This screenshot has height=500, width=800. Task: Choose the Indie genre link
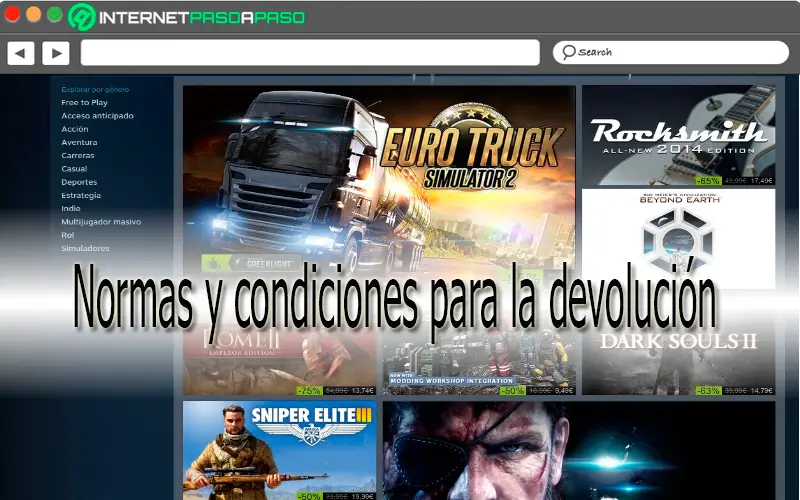(x=70, y=209)
